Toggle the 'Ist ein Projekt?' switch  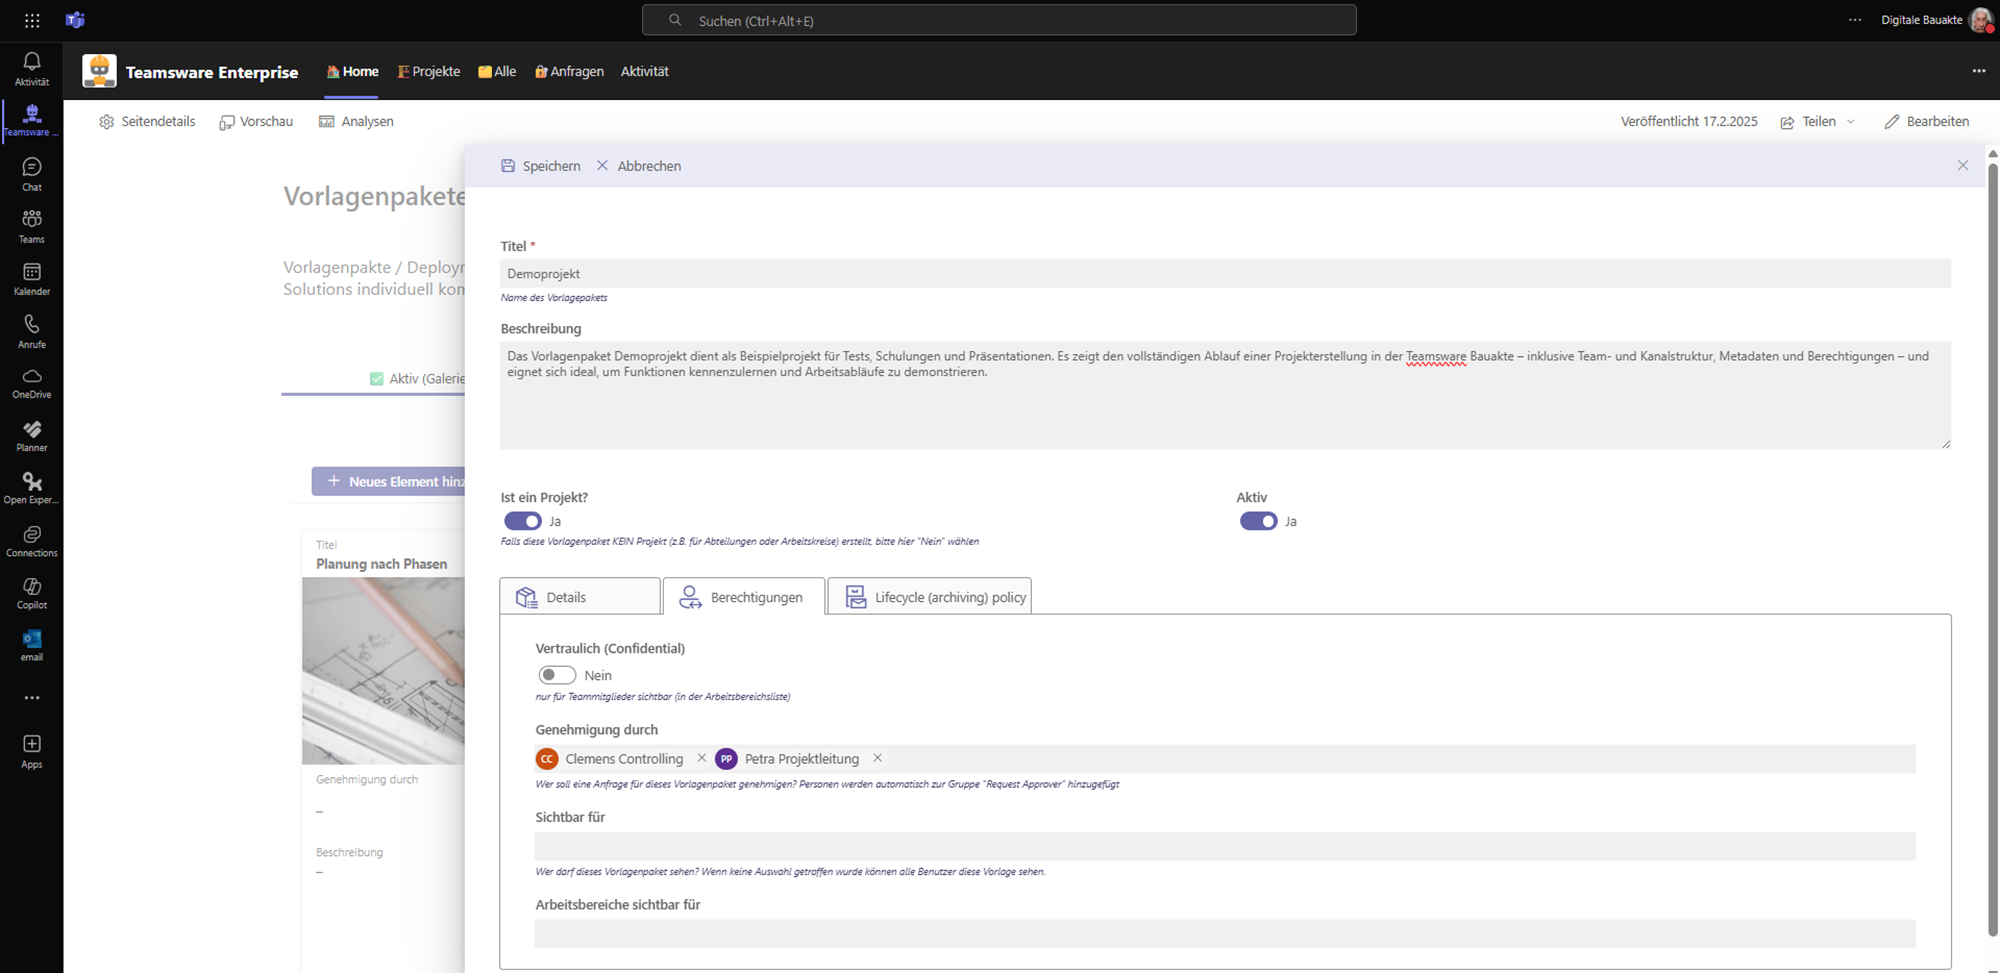[522, 521]
